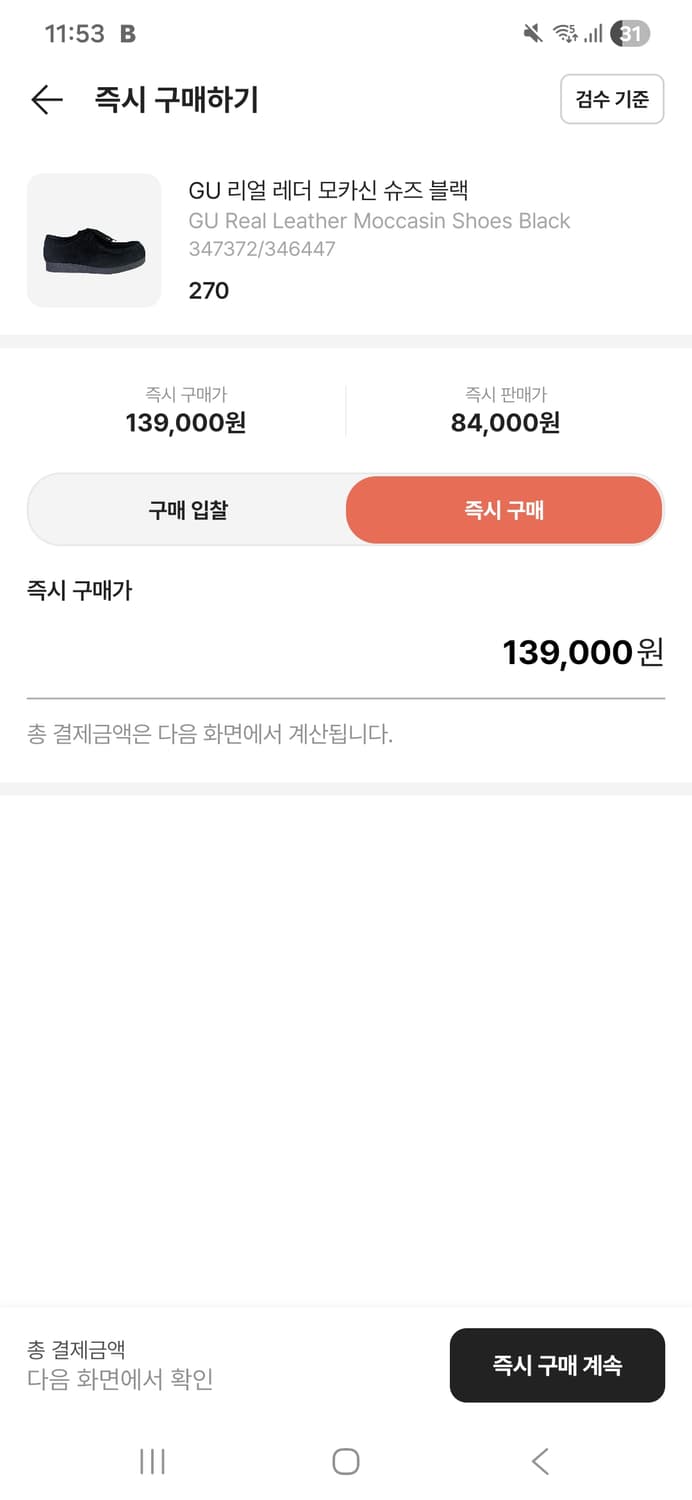Tap the product name GU 리얼 레더 모카신

point(330,190)
